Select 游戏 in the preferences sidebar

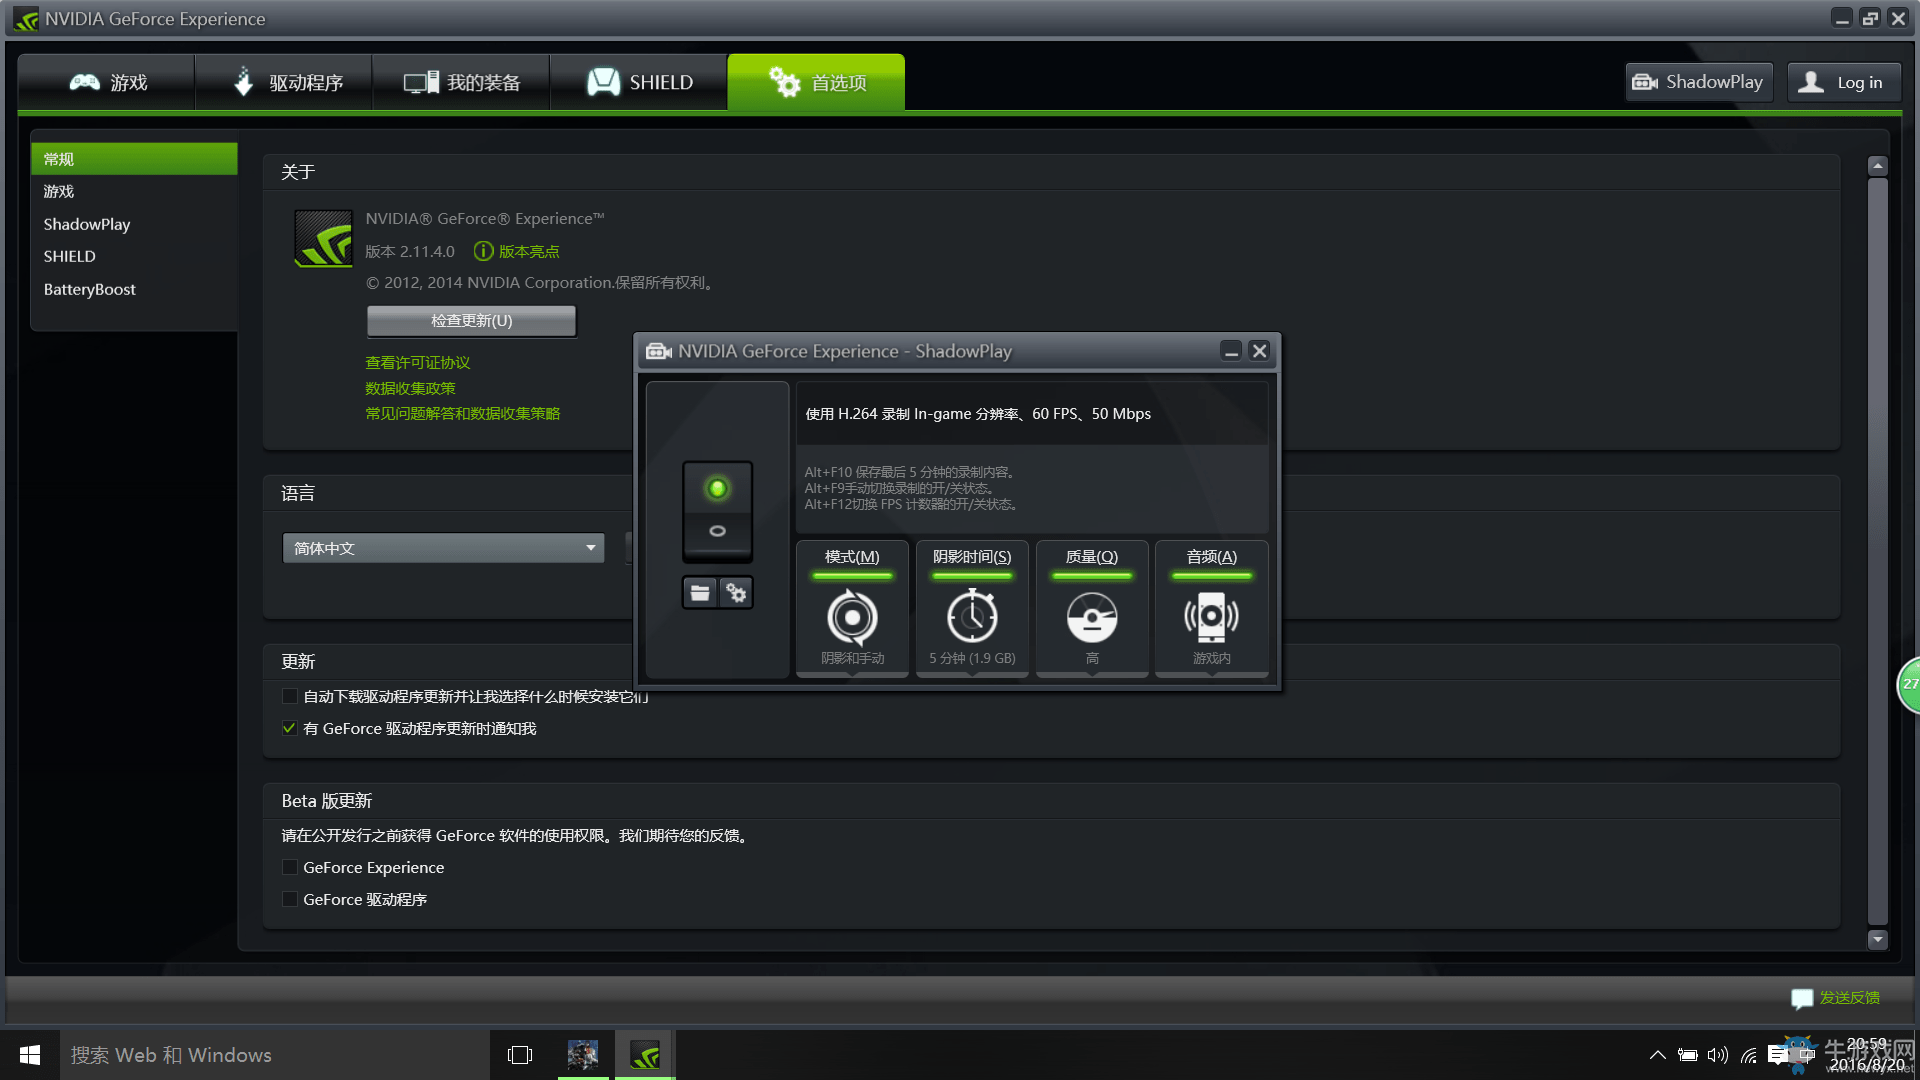click(134, 191)
